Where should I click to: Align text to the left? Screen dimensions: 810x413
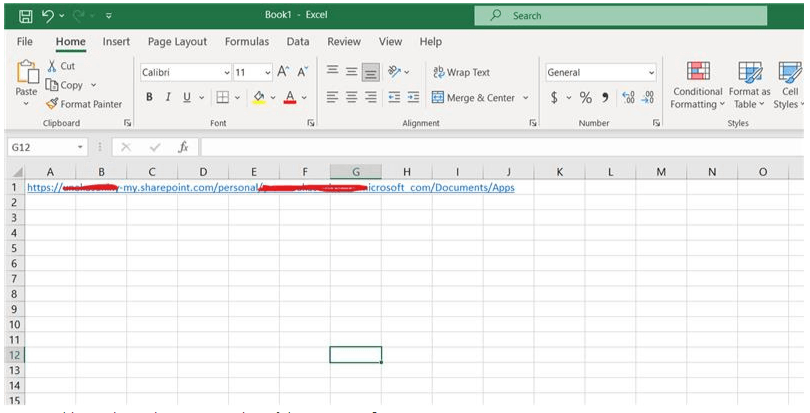332,97
